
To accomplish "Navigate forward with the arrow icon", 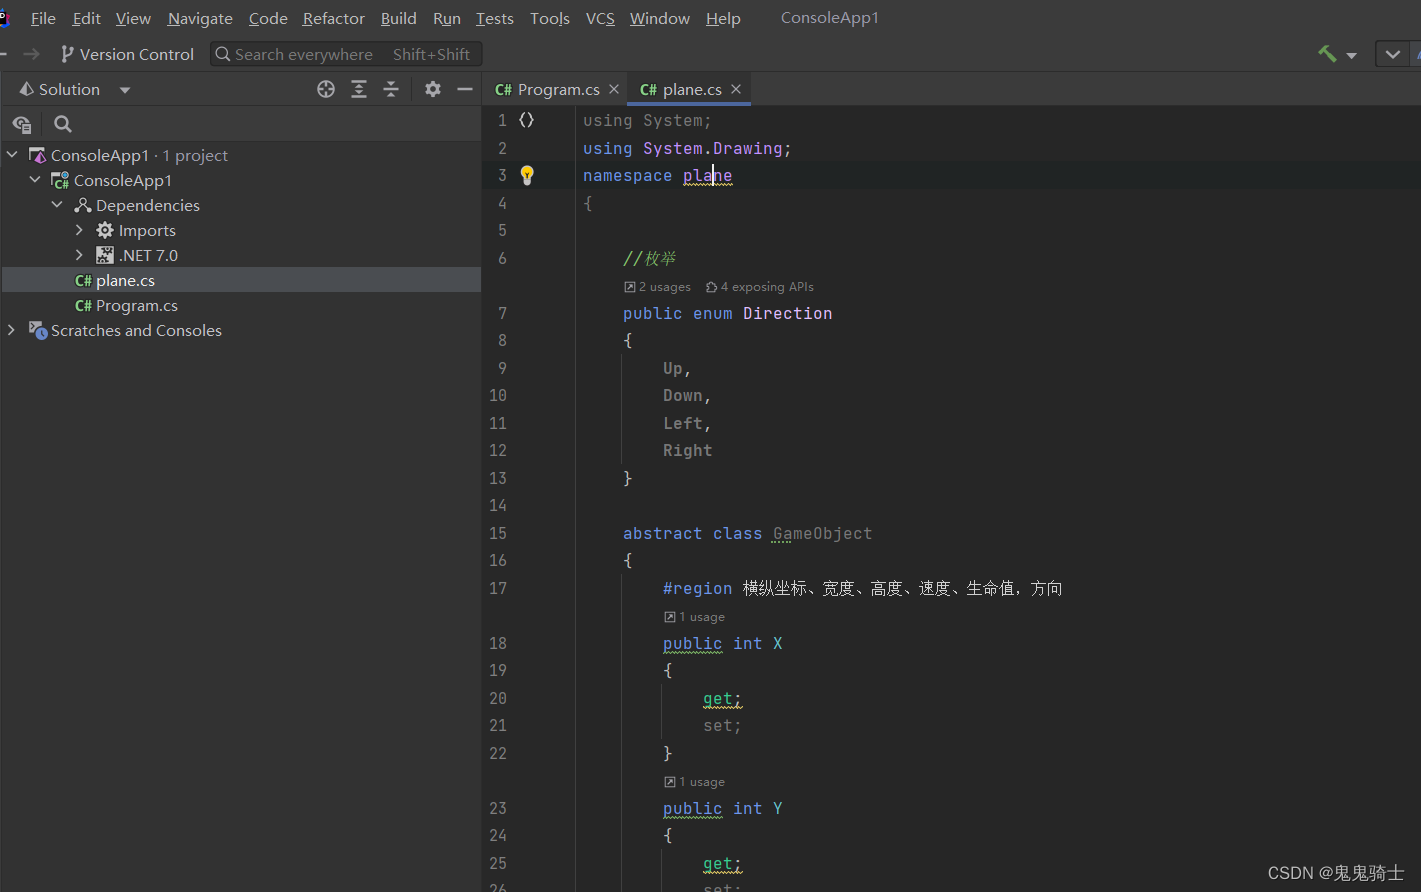I will pos(31,54).
